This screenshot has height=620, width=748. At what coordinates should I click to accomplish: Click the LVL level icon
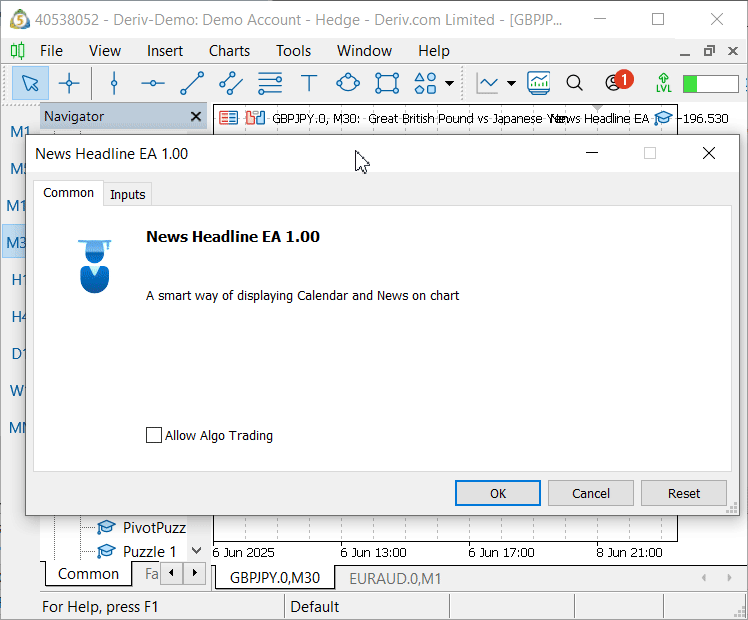[664, 83]
